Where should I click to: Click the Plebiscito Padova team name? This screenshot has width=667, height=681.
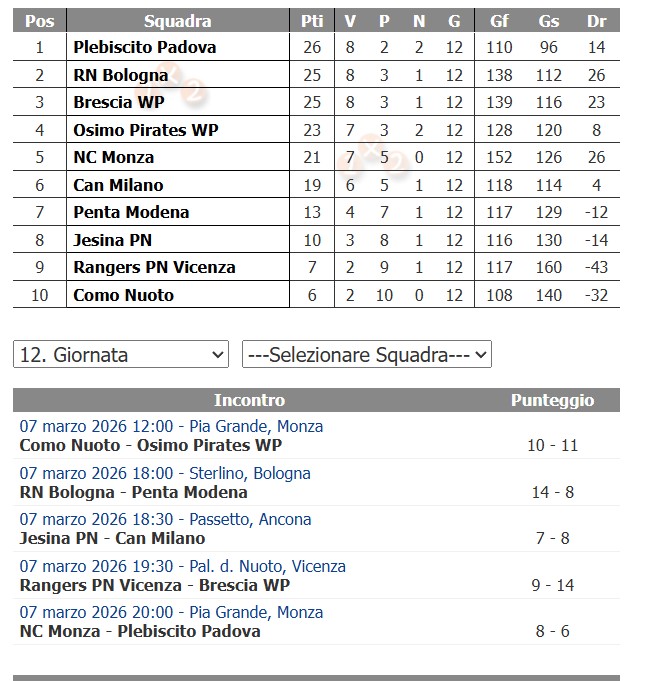pyautogui.click(x=144, y=47)
